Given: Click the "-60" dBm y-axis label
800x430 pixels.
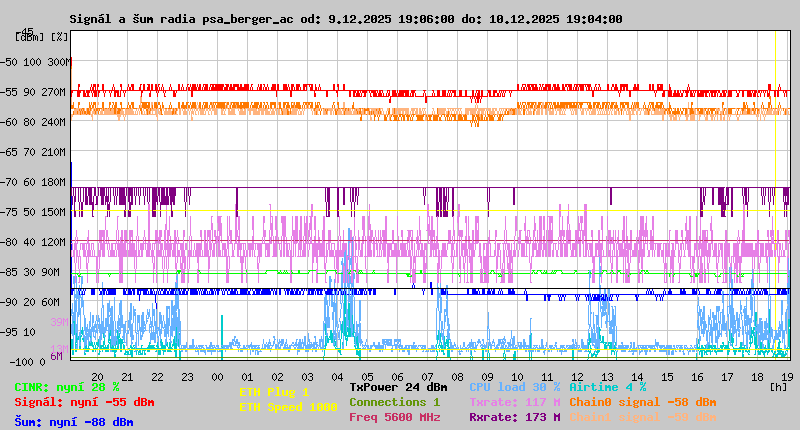Looking at the screenshot, I should click(x=9, y=122).
